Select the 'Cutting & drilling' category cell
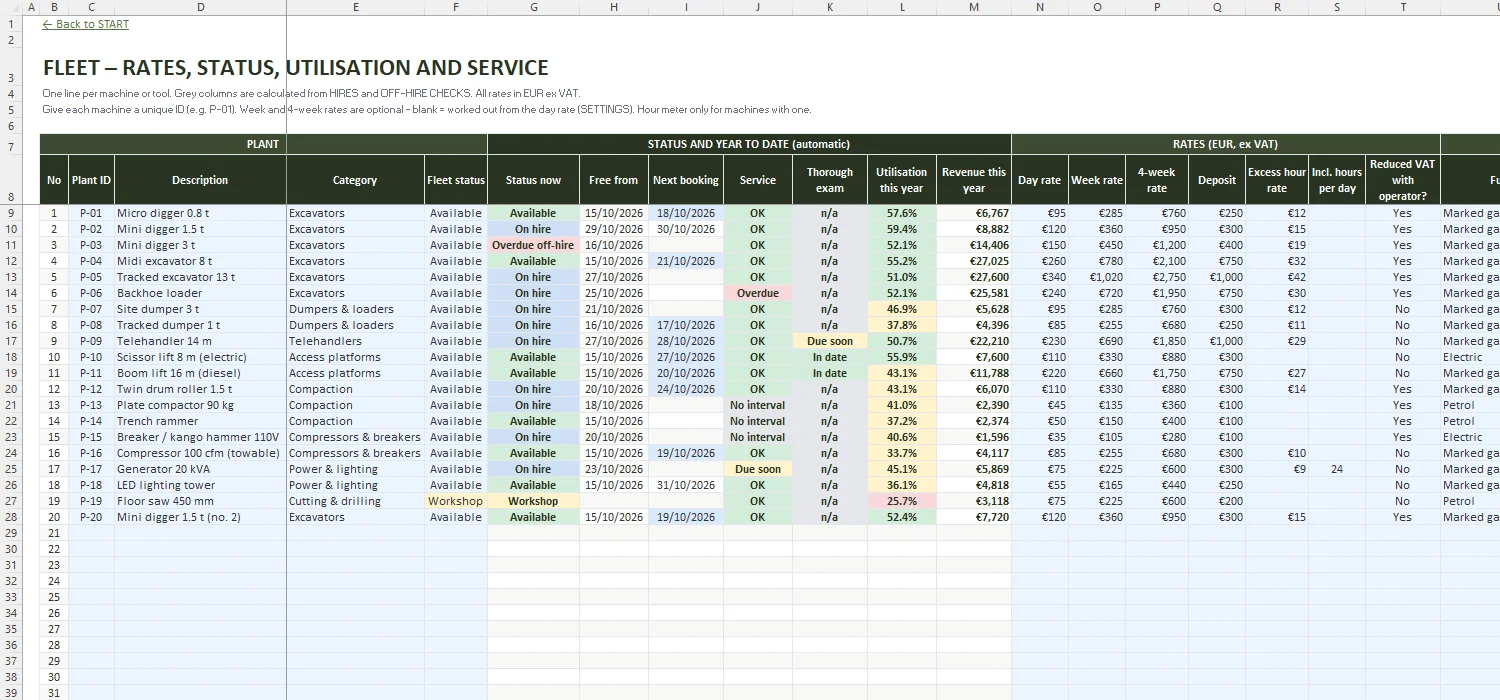Image resolution: width=1500 pixels, height=700 pixels. 355,501
